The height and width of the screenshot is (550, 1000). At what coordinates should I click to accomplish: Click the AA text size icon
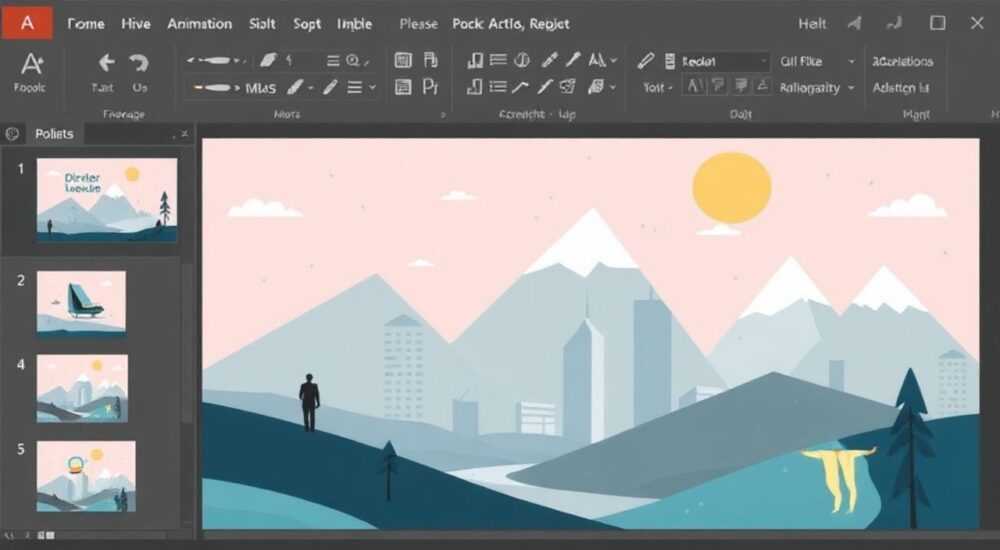tap(597, 61)
